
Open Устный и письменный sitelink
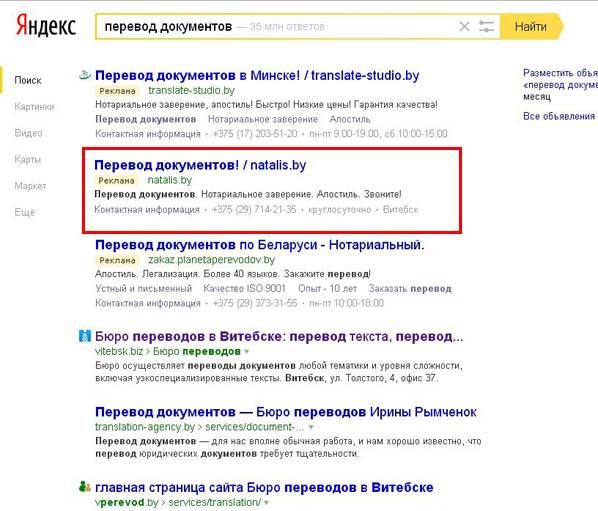click(143, 289)
